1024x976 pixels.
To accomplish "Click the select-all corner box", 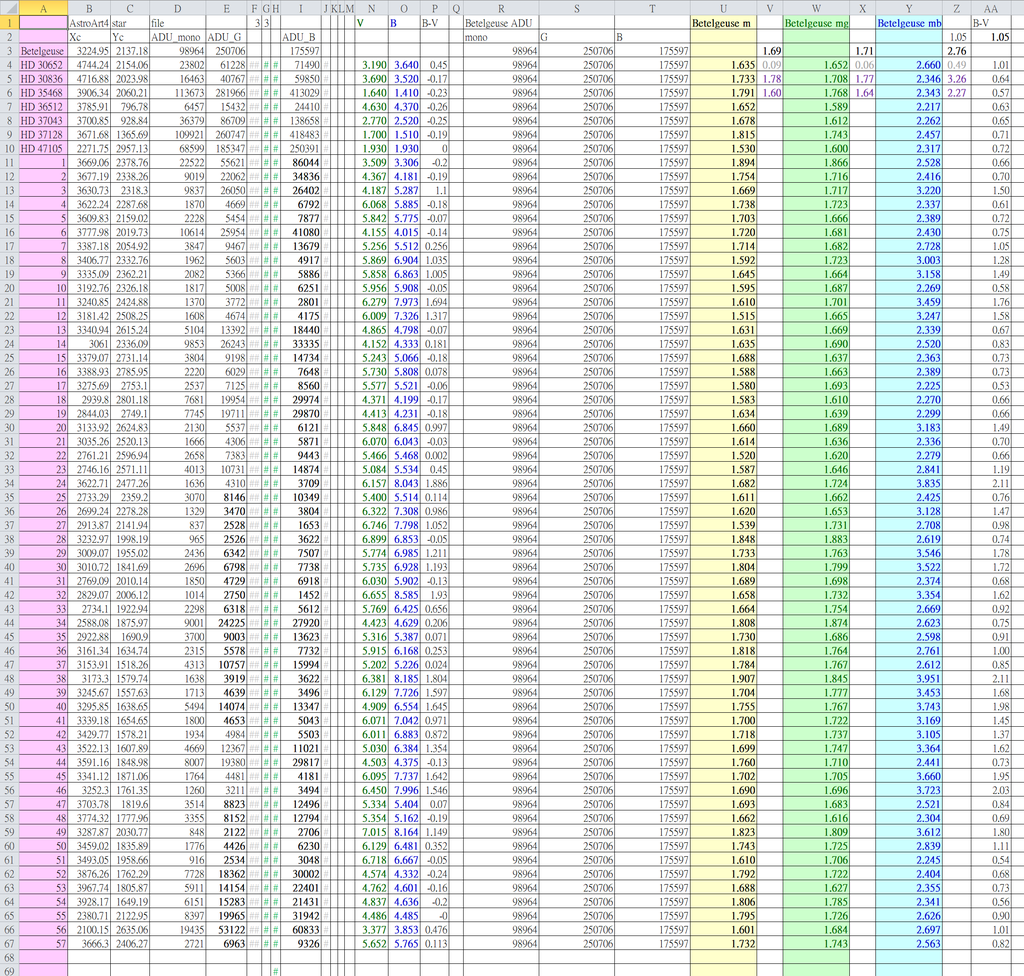I will [x=10, y=8].
